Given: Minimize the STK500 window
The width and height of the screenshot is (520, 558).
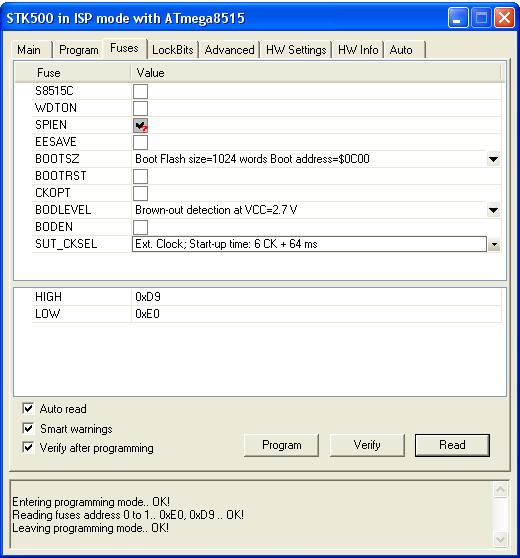Looking at the screenshot, I should pyautogui.click(x=458, y=17).
